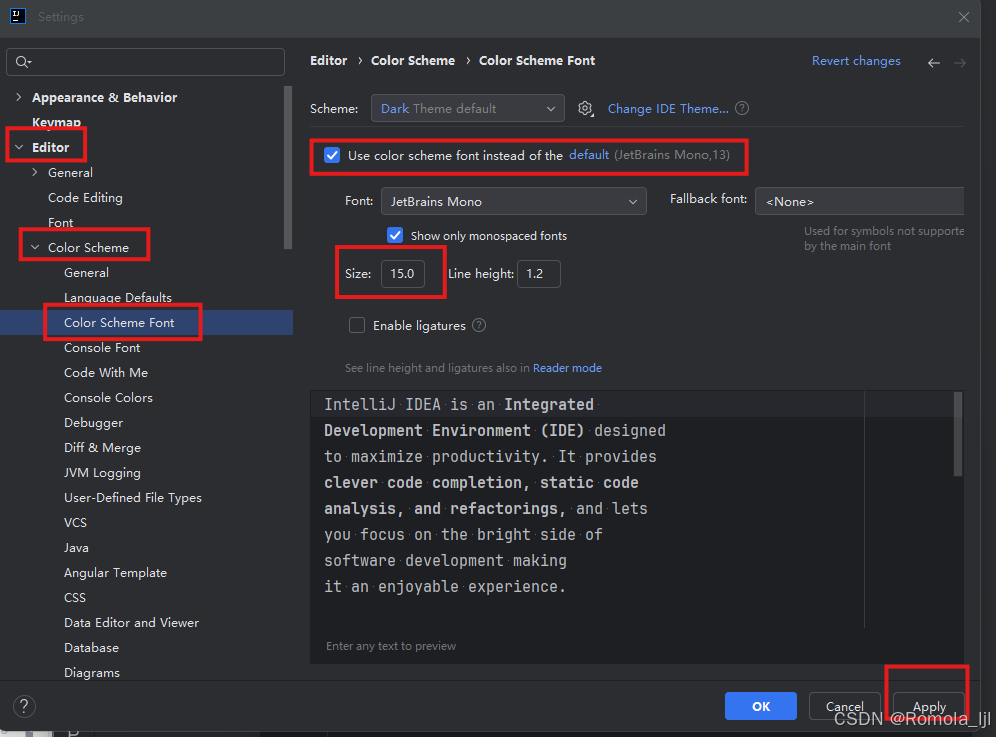Open the Font settings page
The image size is (996, 737).
(60, 222)
